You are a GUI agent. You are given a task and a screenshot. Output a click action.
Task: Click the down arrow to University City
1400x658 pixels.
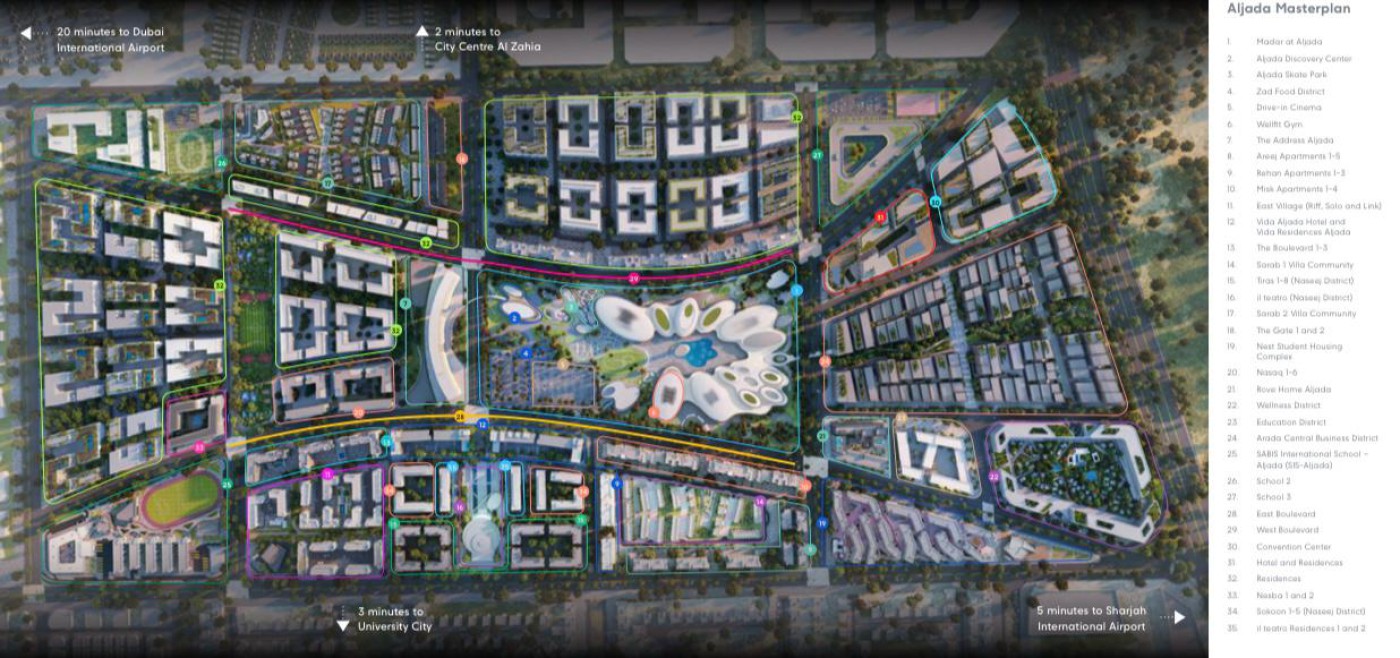(x=343, y=624)
